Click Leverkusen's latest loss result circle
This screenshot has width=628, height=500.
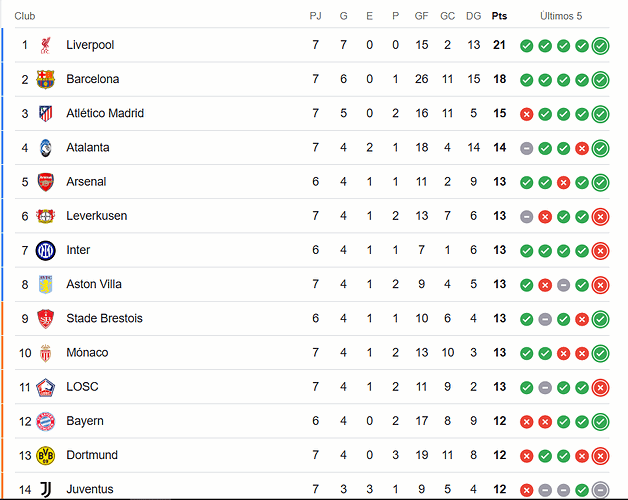point(600,216)
